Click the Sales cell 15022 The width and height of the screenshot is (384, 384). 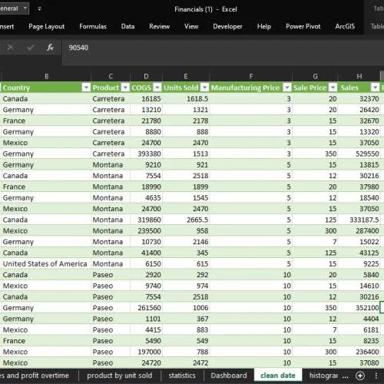point(359,242)
